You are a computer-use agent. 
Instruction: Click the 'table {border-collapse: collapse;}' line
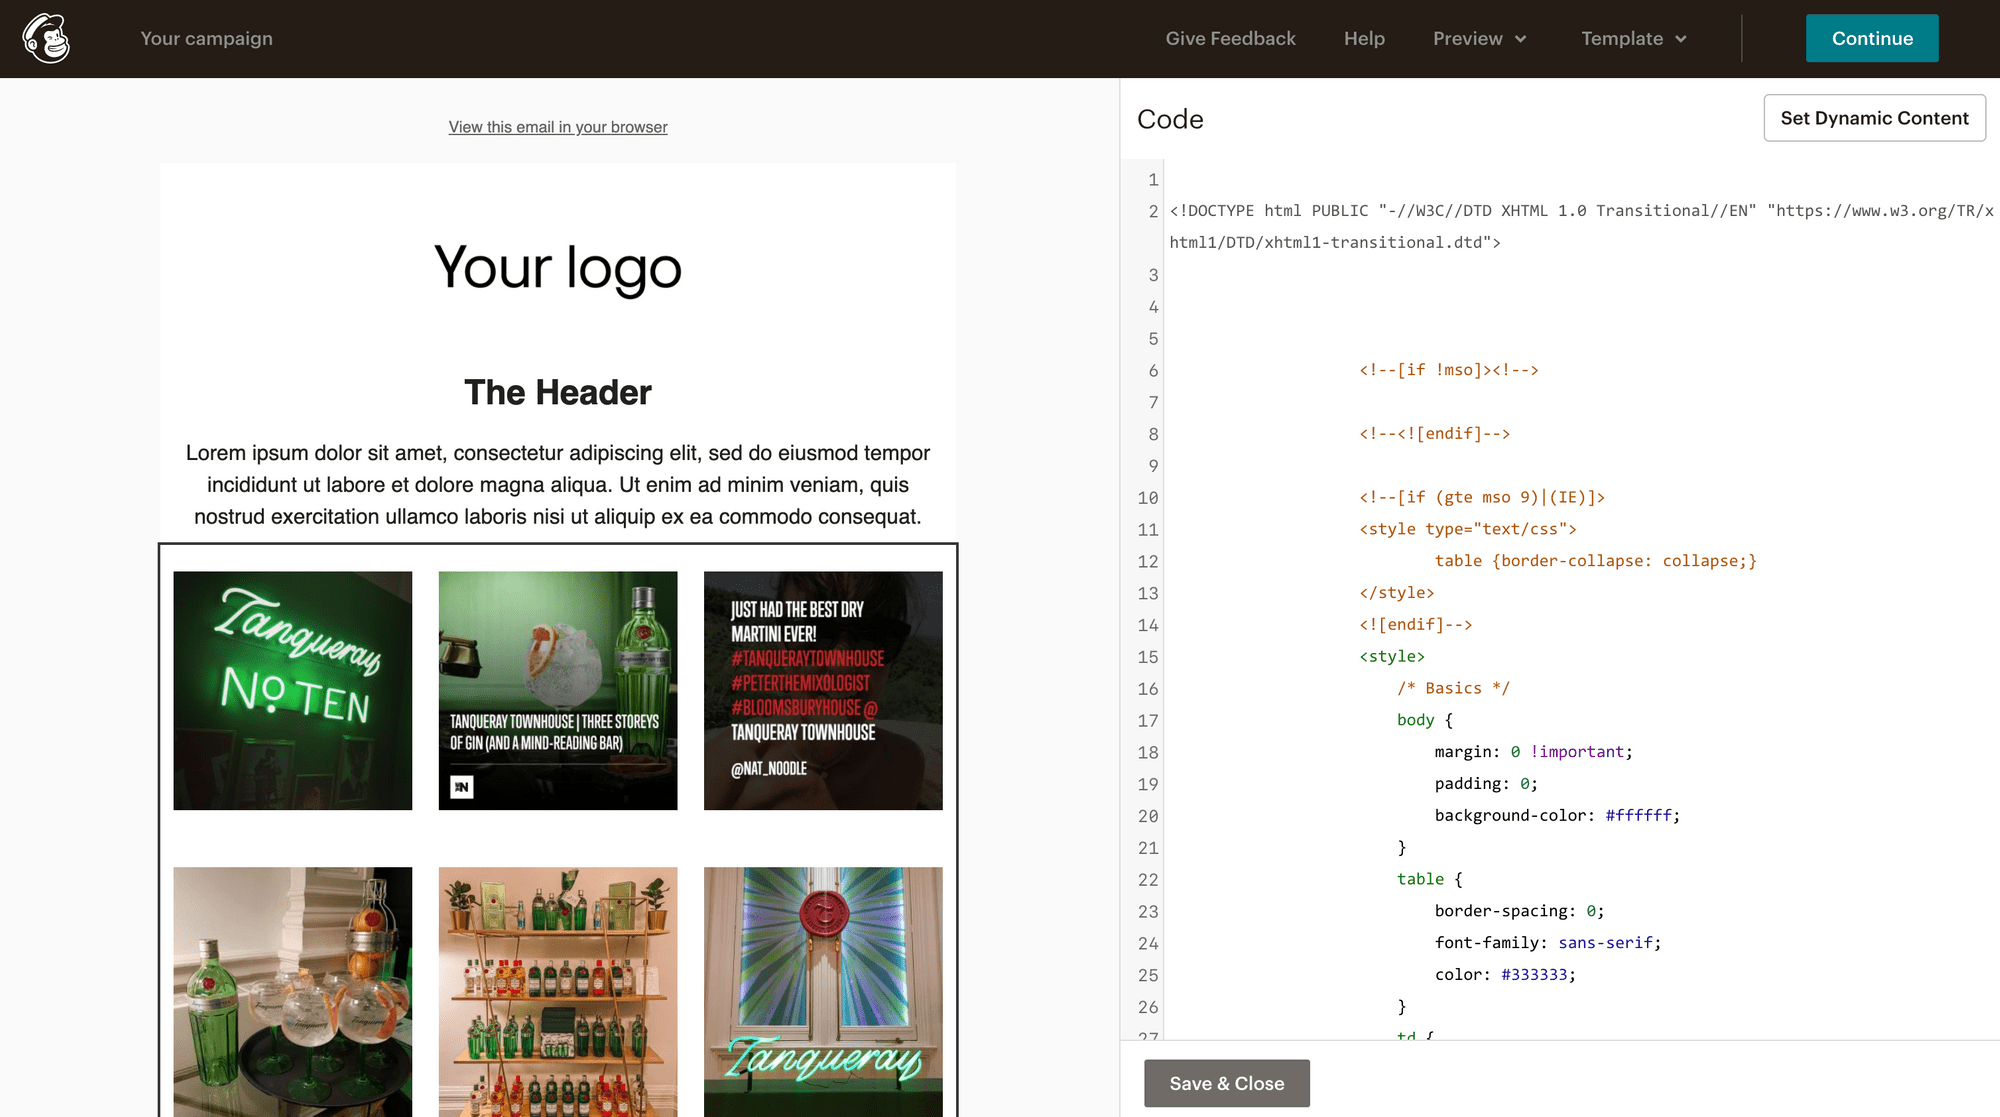click(x=1595, y=561)
